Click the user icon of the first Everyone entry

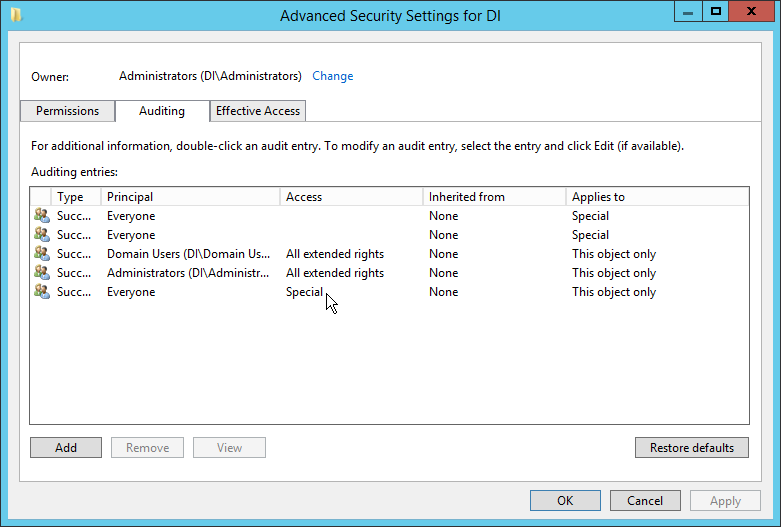point(41,216)
